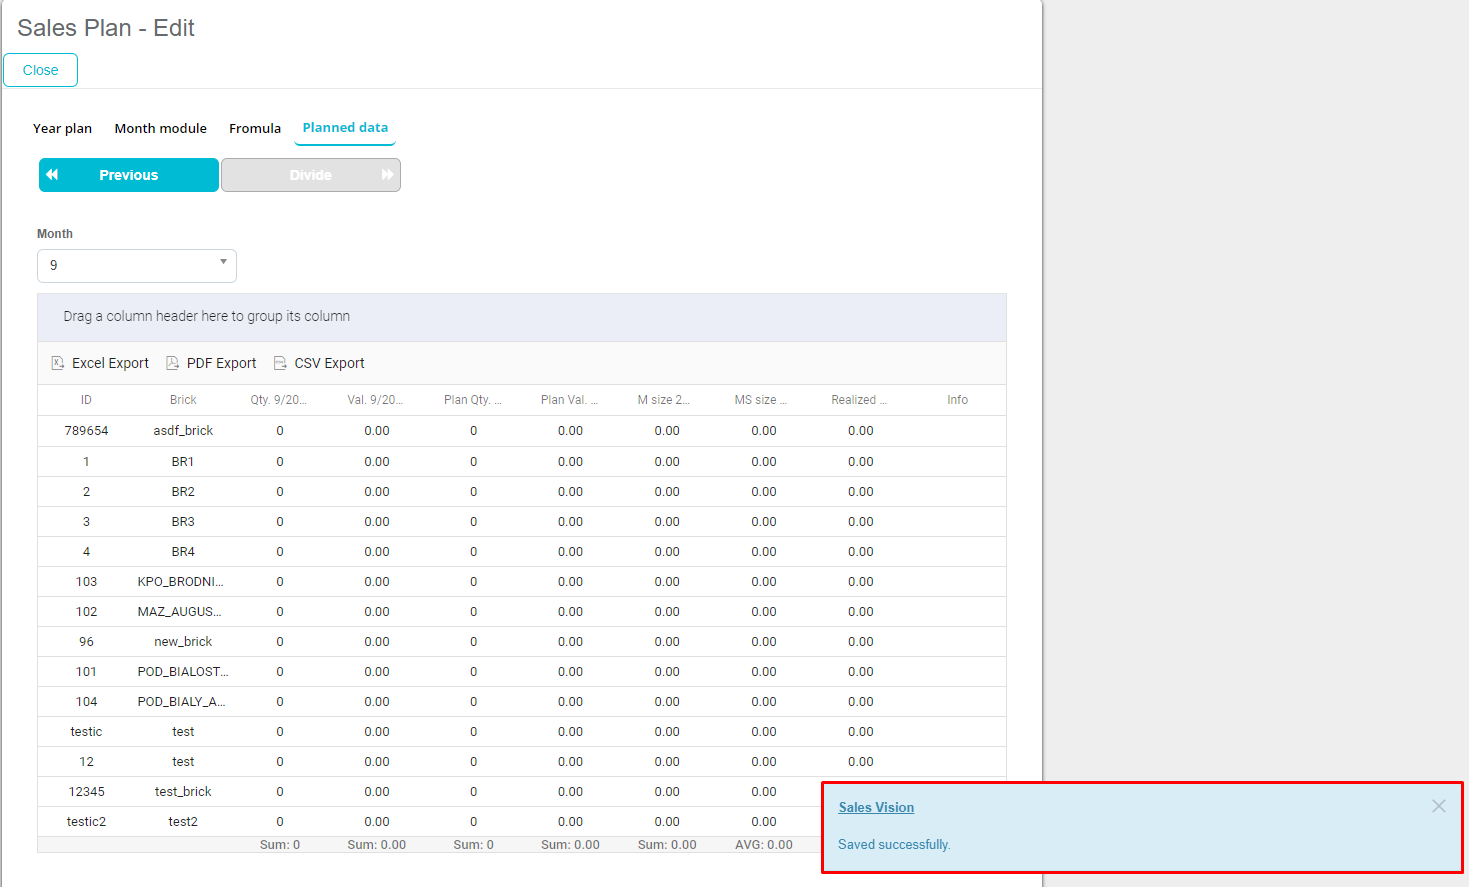Open the Sales Vision link
This screenshot has height=887, width=1469.
[x=876, y=808]
